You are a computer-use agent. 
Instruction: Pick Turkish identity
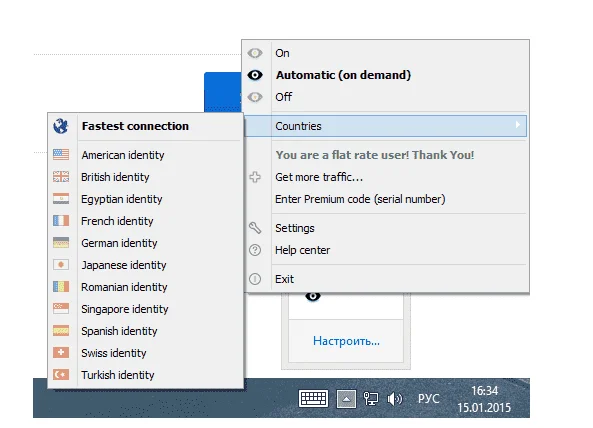tap(146, 375)
